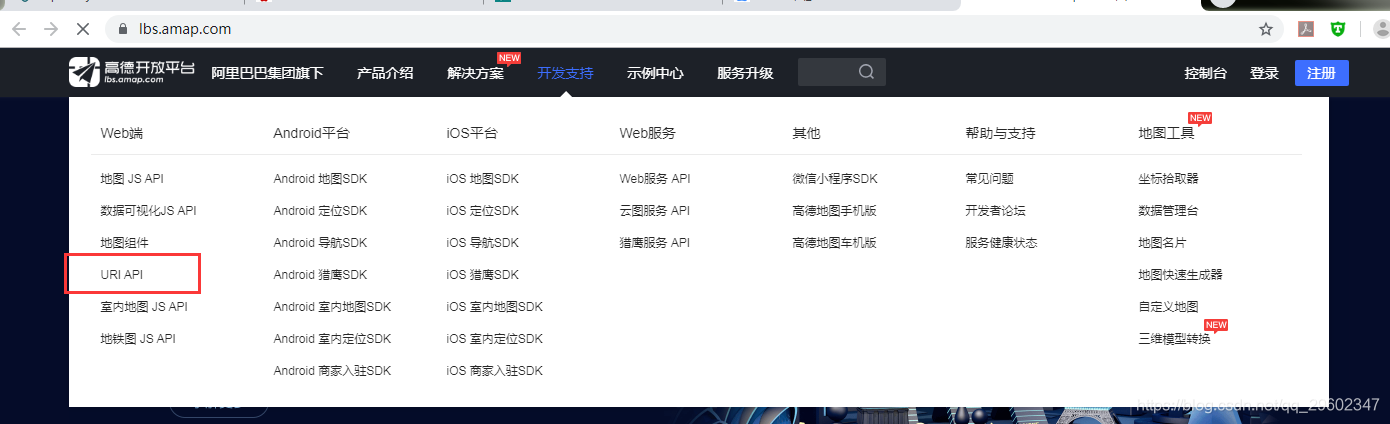The width and height of the screenshot is (1390, 424).
Task: Open iOS 导航SDK link
Action: (x=483, y=243)
